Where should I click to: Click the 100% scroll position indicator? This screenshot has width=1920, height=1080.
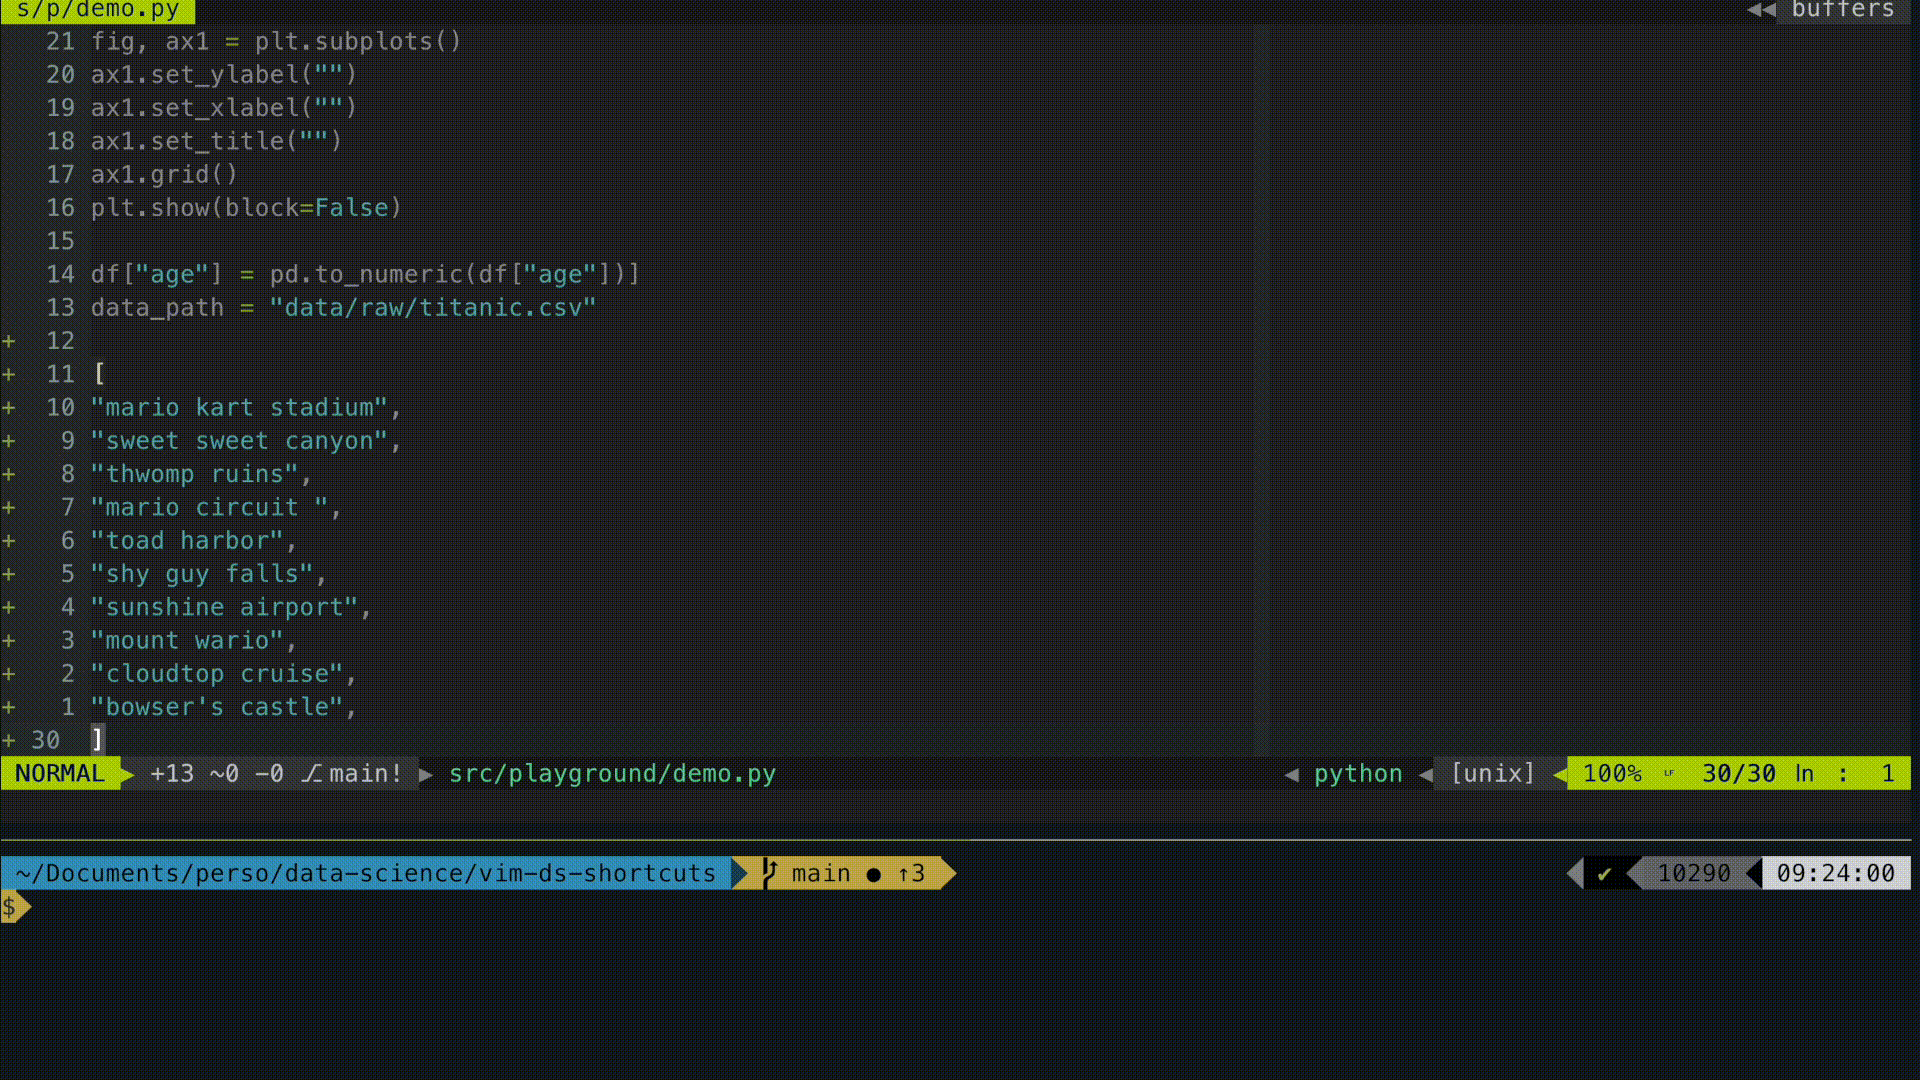1612,774
